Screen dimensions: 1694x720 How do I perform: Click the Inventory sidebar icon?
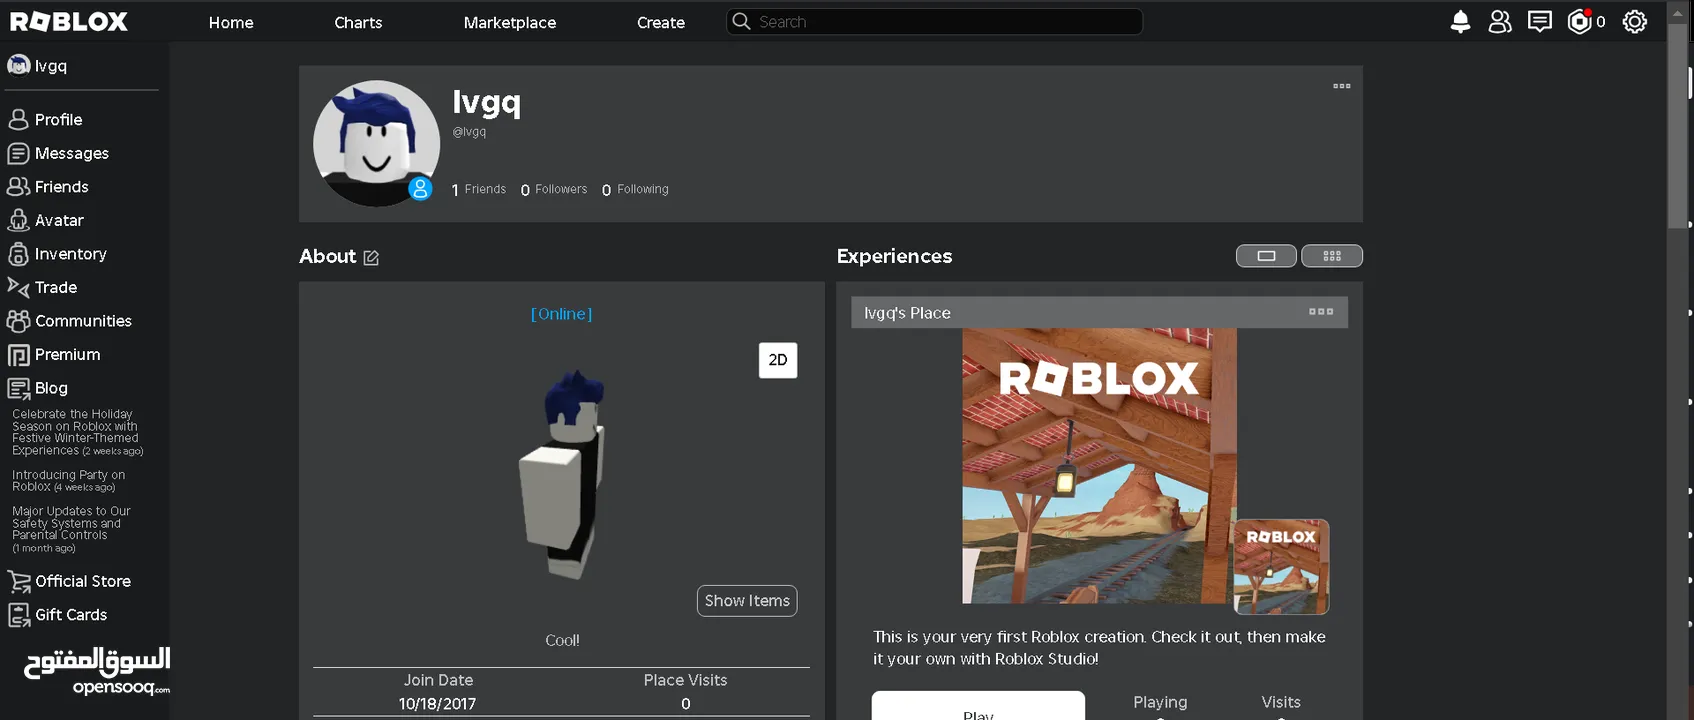[18, 254]
